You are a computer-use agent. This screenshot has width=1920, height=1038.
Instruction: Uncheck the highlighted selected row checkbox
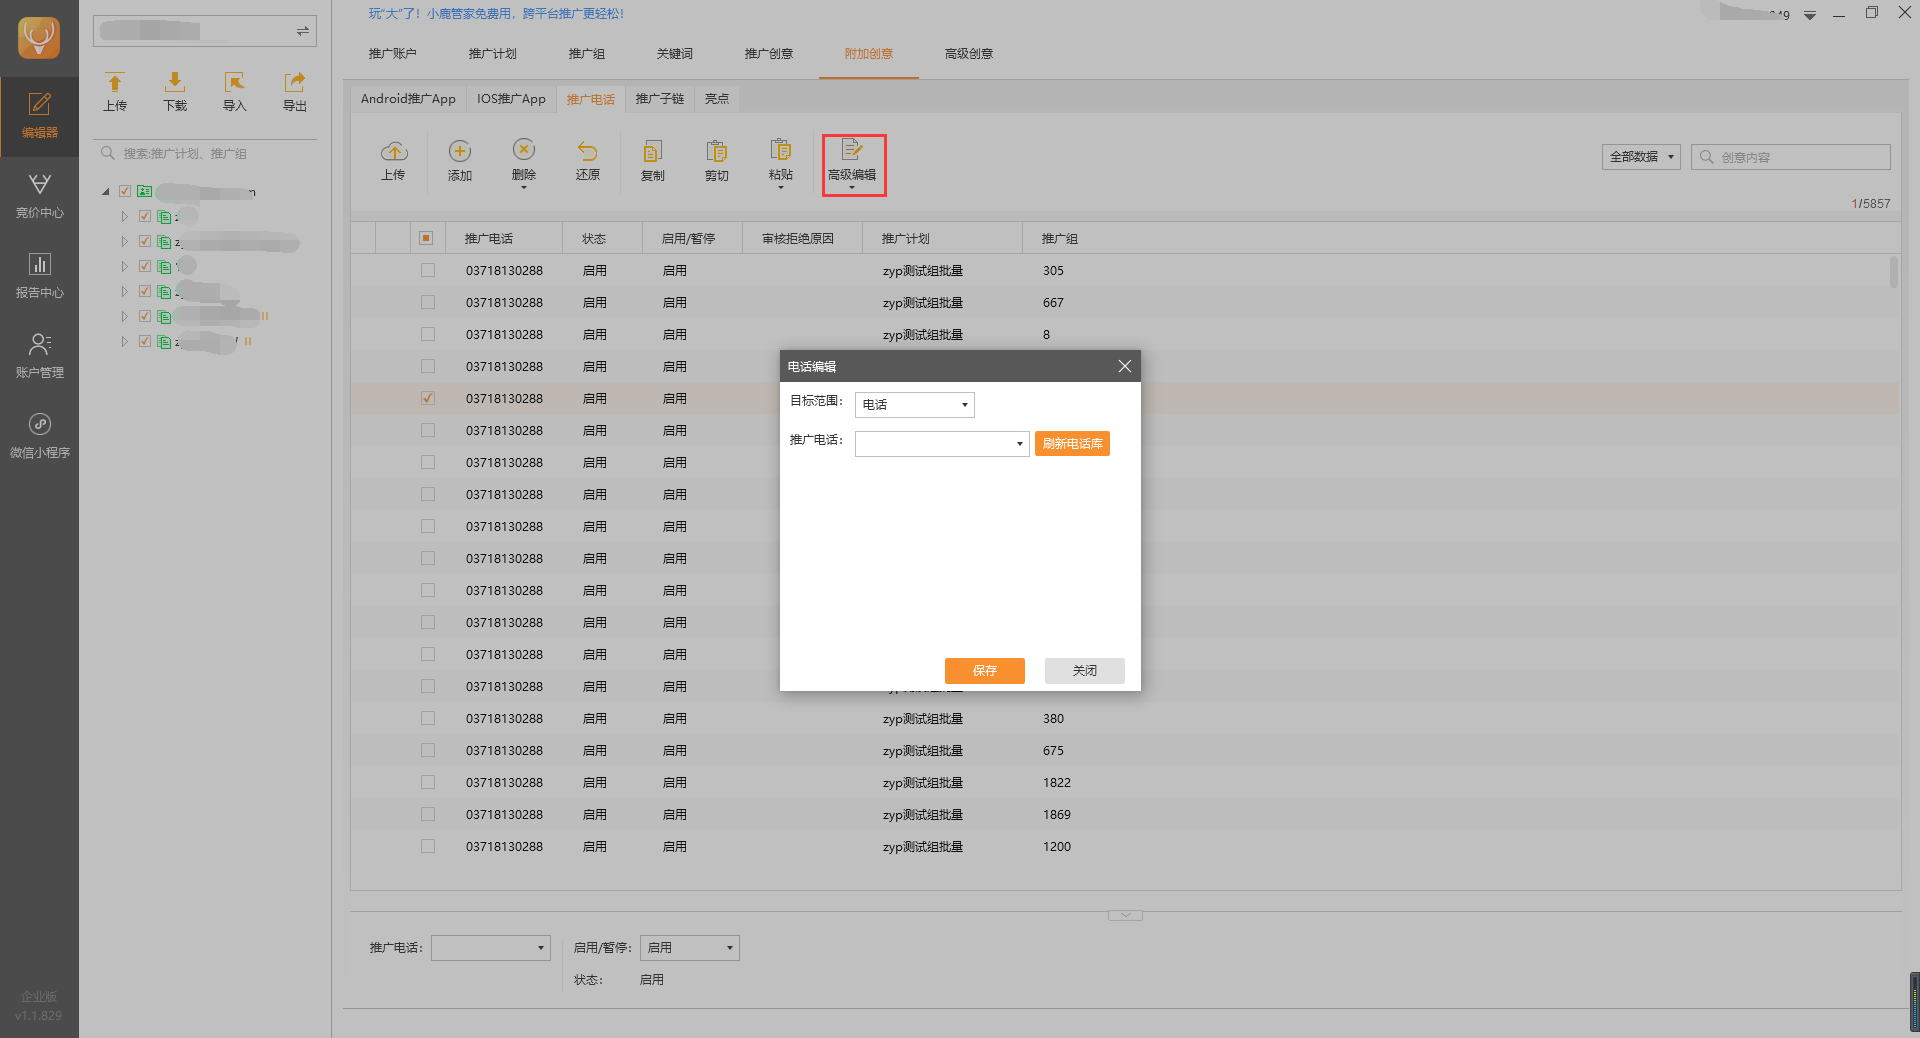[x=428, y=398]
